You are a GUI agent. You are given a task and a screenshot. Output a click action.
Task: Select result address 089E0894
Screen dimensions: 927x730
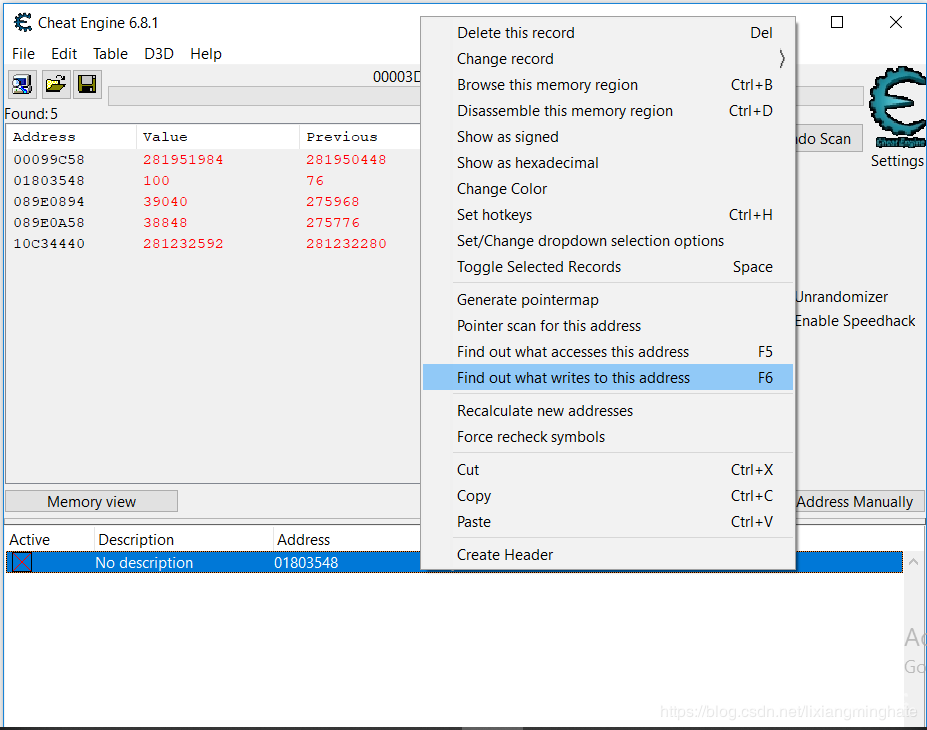coord(49,202)
